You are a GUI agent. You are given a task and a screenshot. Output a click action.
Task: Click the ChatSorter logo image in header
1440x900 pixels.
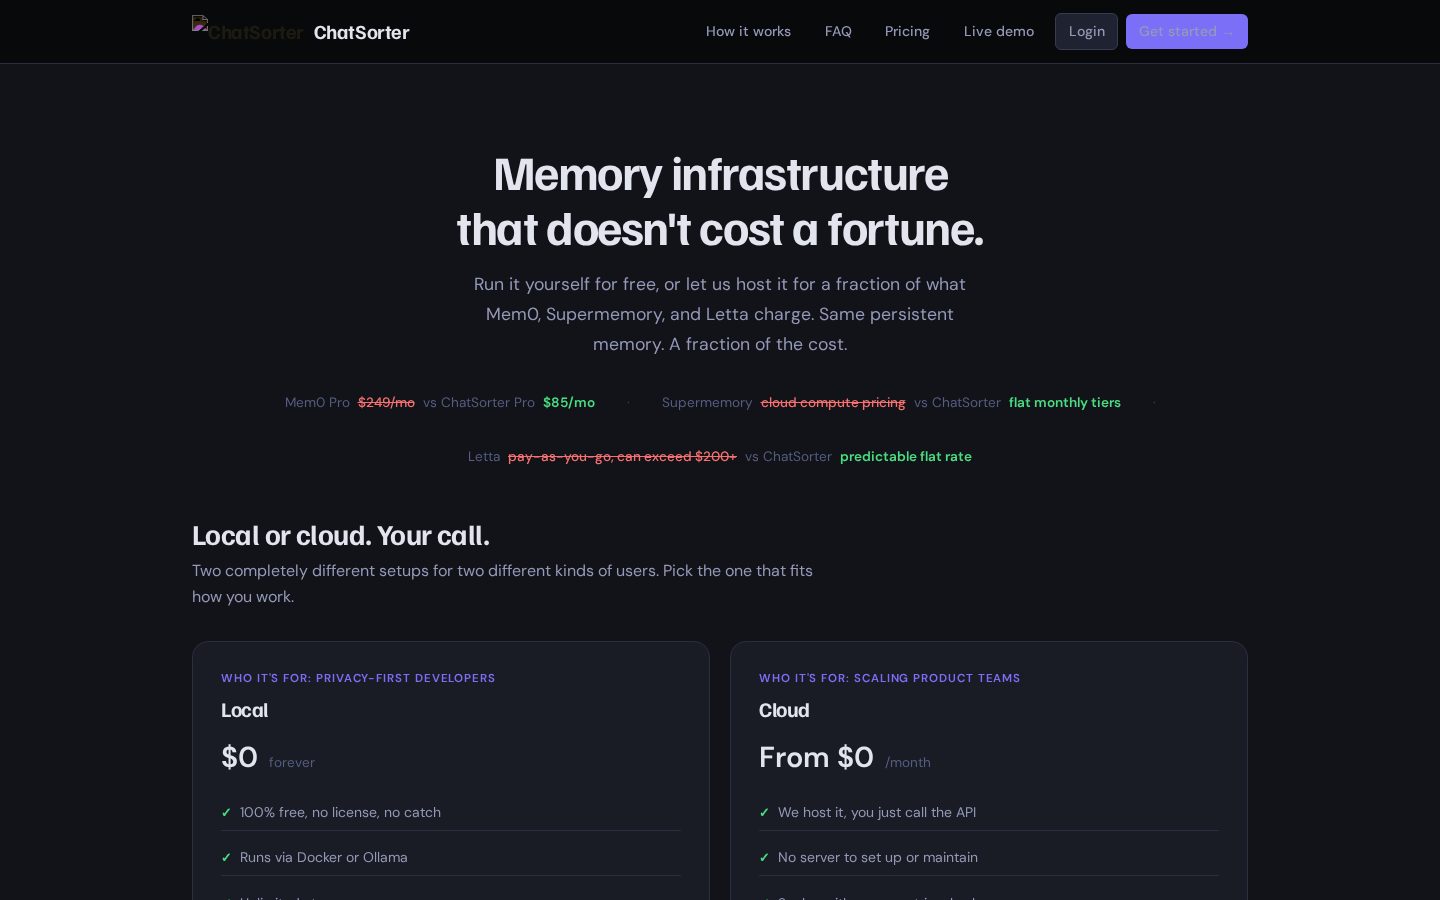pos(248,31)
